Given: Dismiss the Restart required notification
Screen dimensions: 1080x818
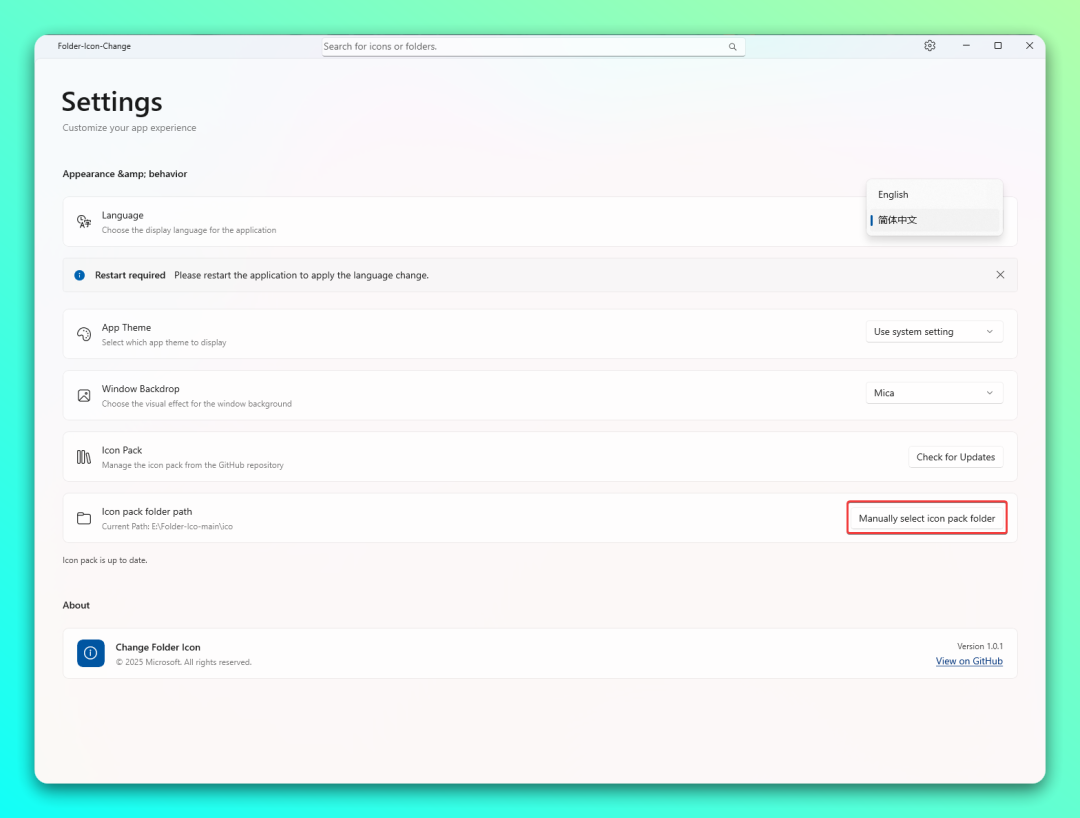Looking at the screenshot, I should (1000, 275).
